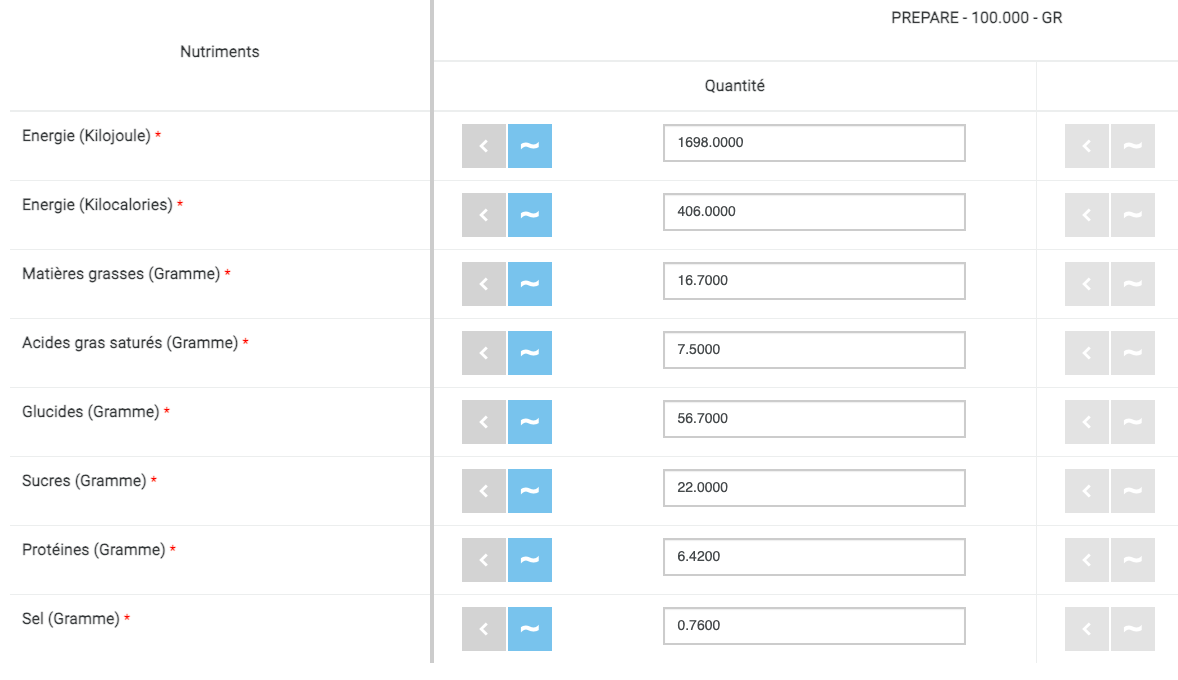Click the Energie (Kilojoule) quantity field 1698.0000
Image resolution: width=1178 pixels, height=680 pixels.
coord(814,143)
